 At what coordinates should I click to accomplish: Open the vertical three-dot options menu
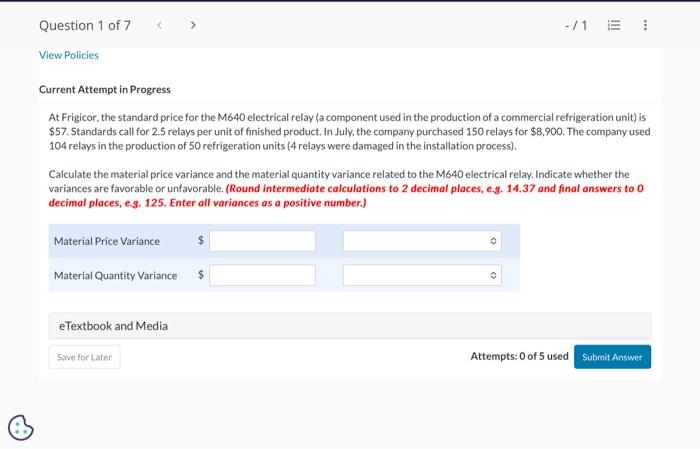(645, 25)
